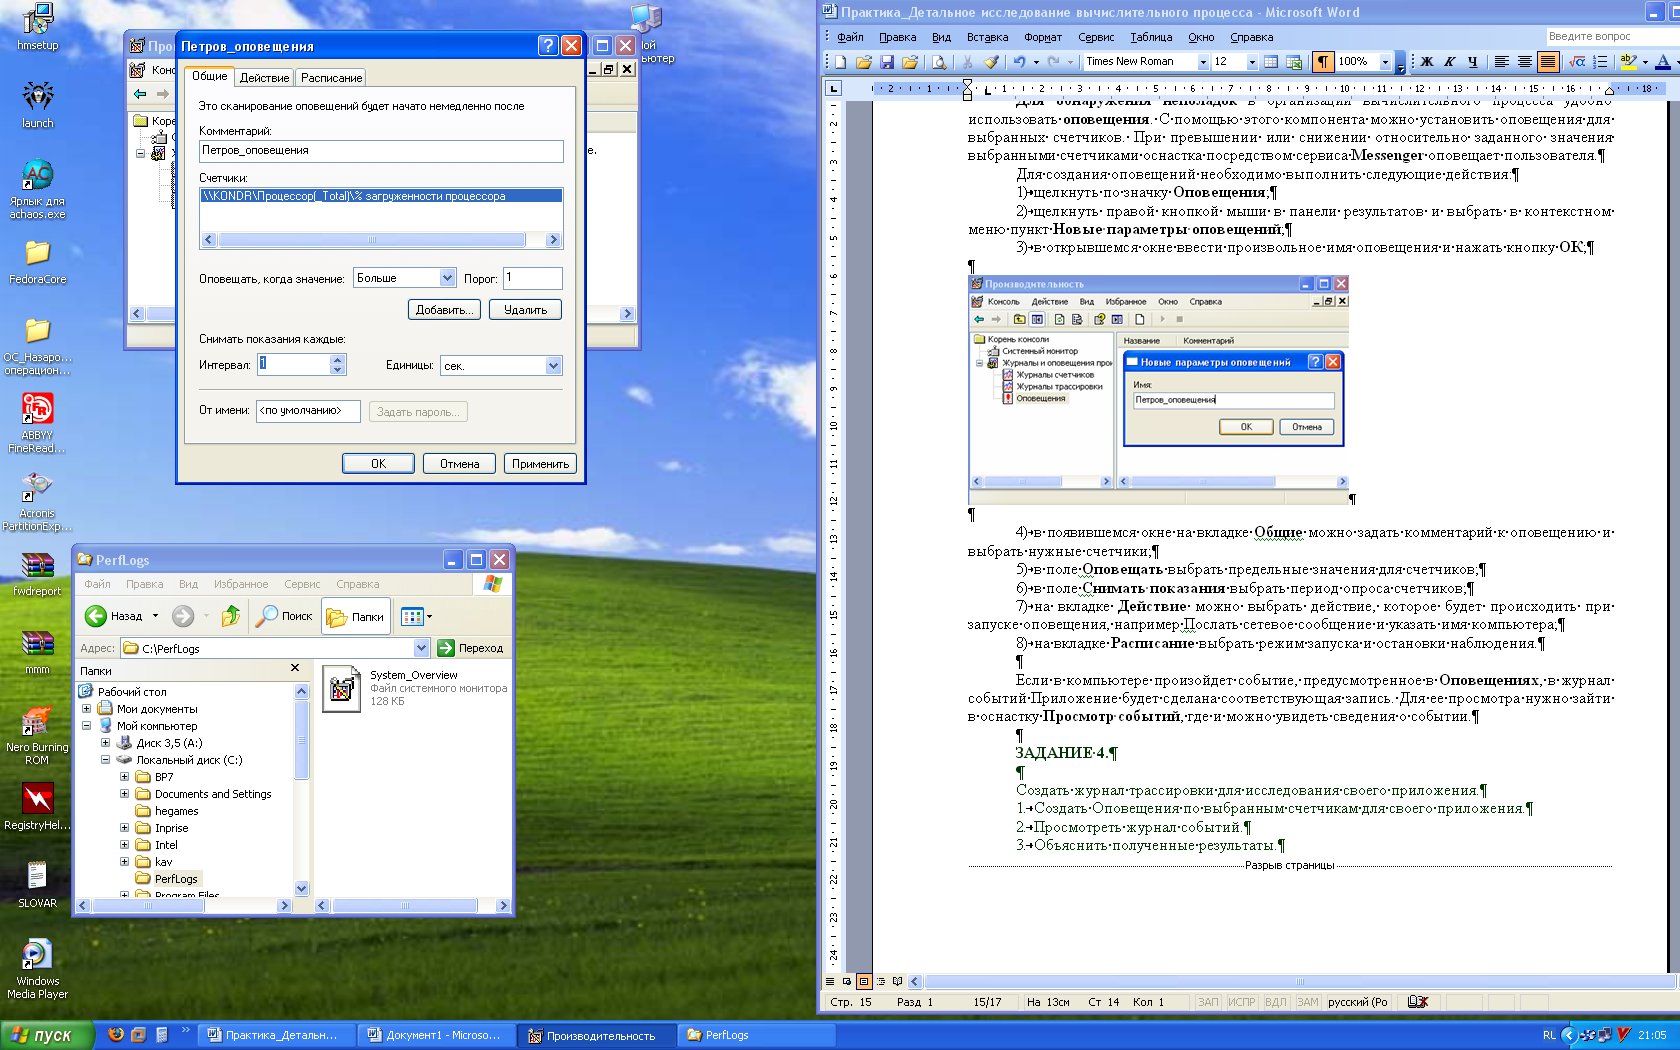The image size is (1680, 1050).
Task: Click the New document icon in Word toolbar
Action: pyautogui.click(x=841, y=62)
